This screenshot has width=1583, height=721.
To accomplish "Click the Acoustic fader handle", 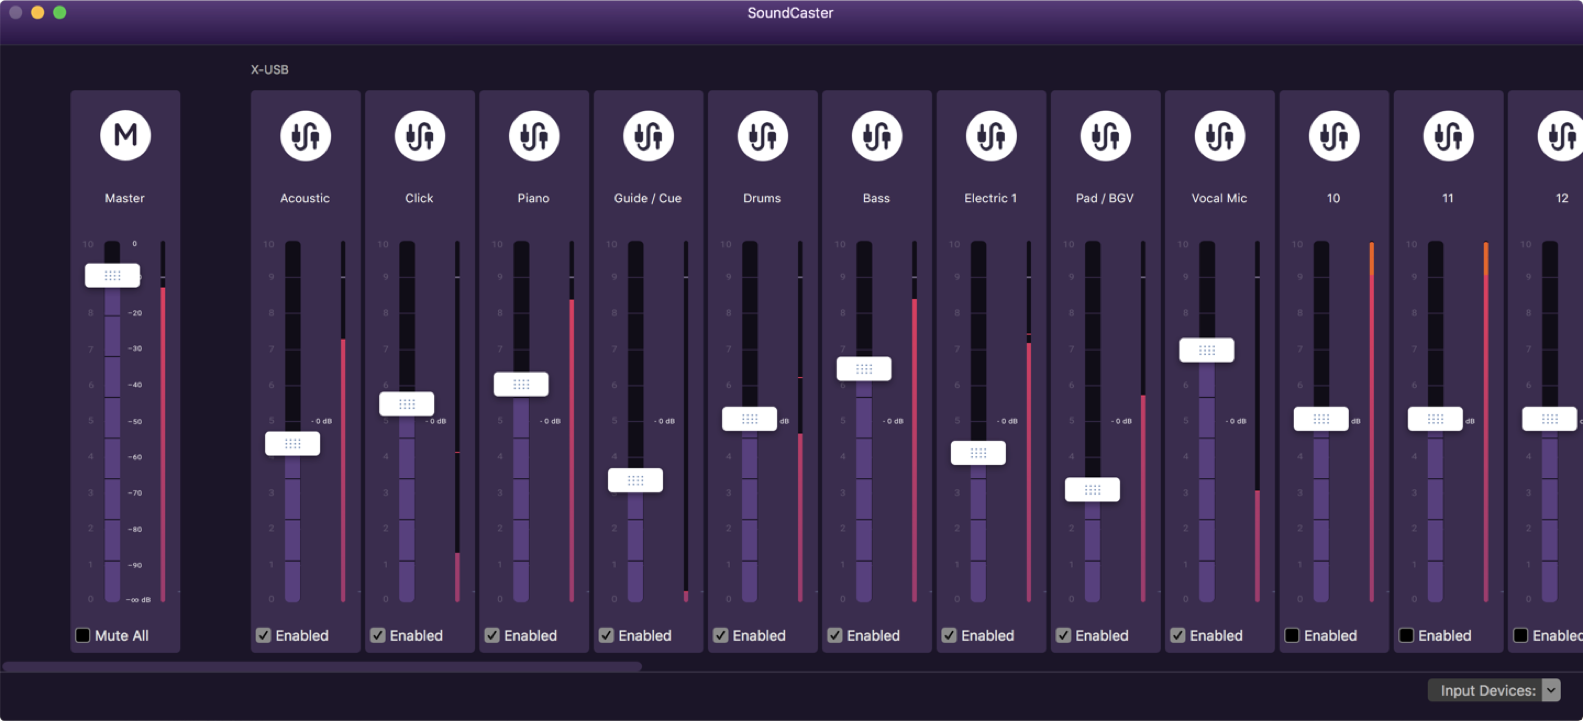I will coord(292,443).
